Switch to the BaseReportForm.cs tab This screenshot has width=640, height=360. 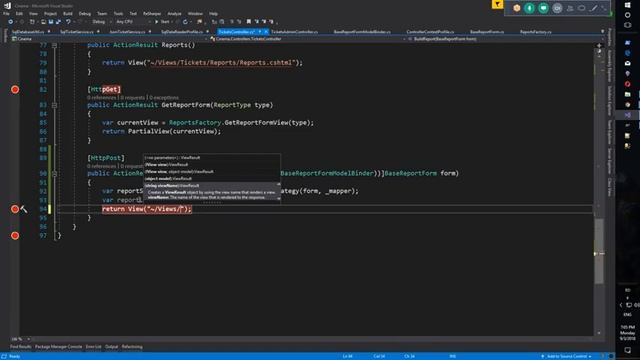487,32
